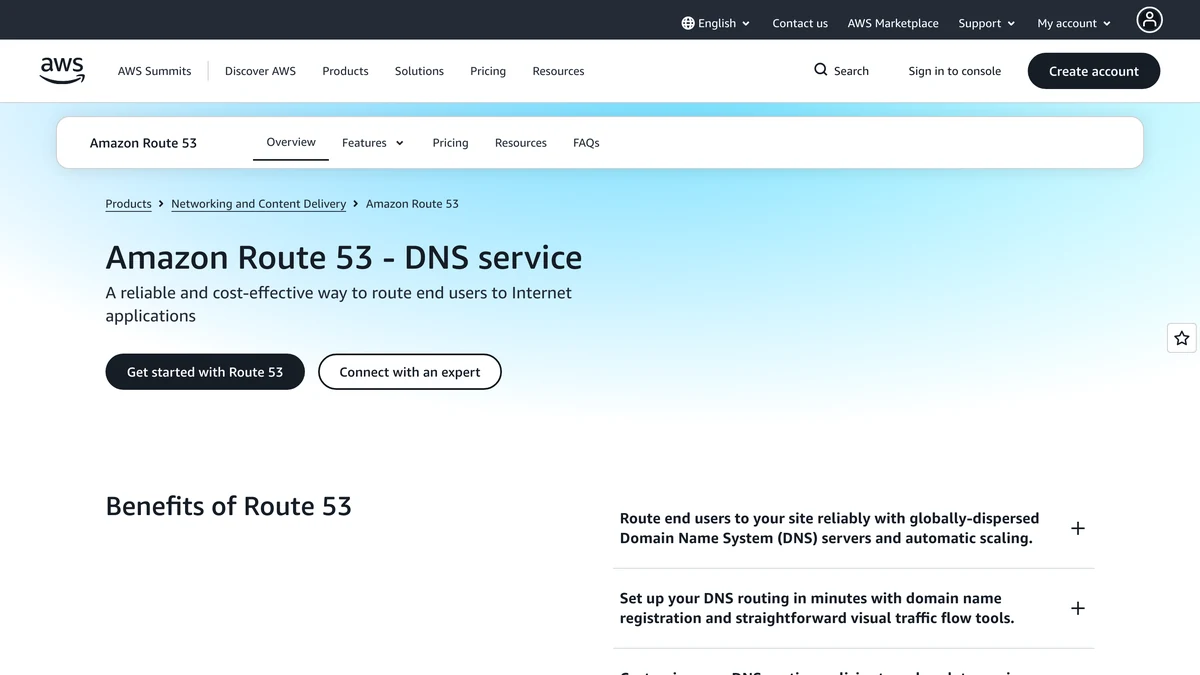Open Solutions menu
Viewport: 1200px width, 675px height.
pos(419,71)
